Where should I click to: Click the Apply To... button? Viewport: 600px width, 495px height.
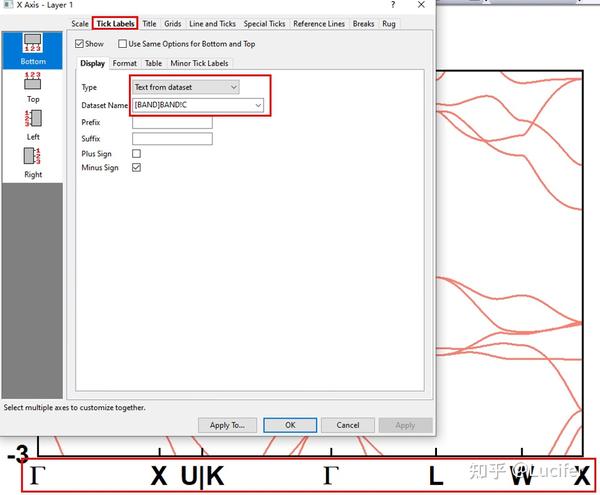pyautogui.click(x=227, y=425)
